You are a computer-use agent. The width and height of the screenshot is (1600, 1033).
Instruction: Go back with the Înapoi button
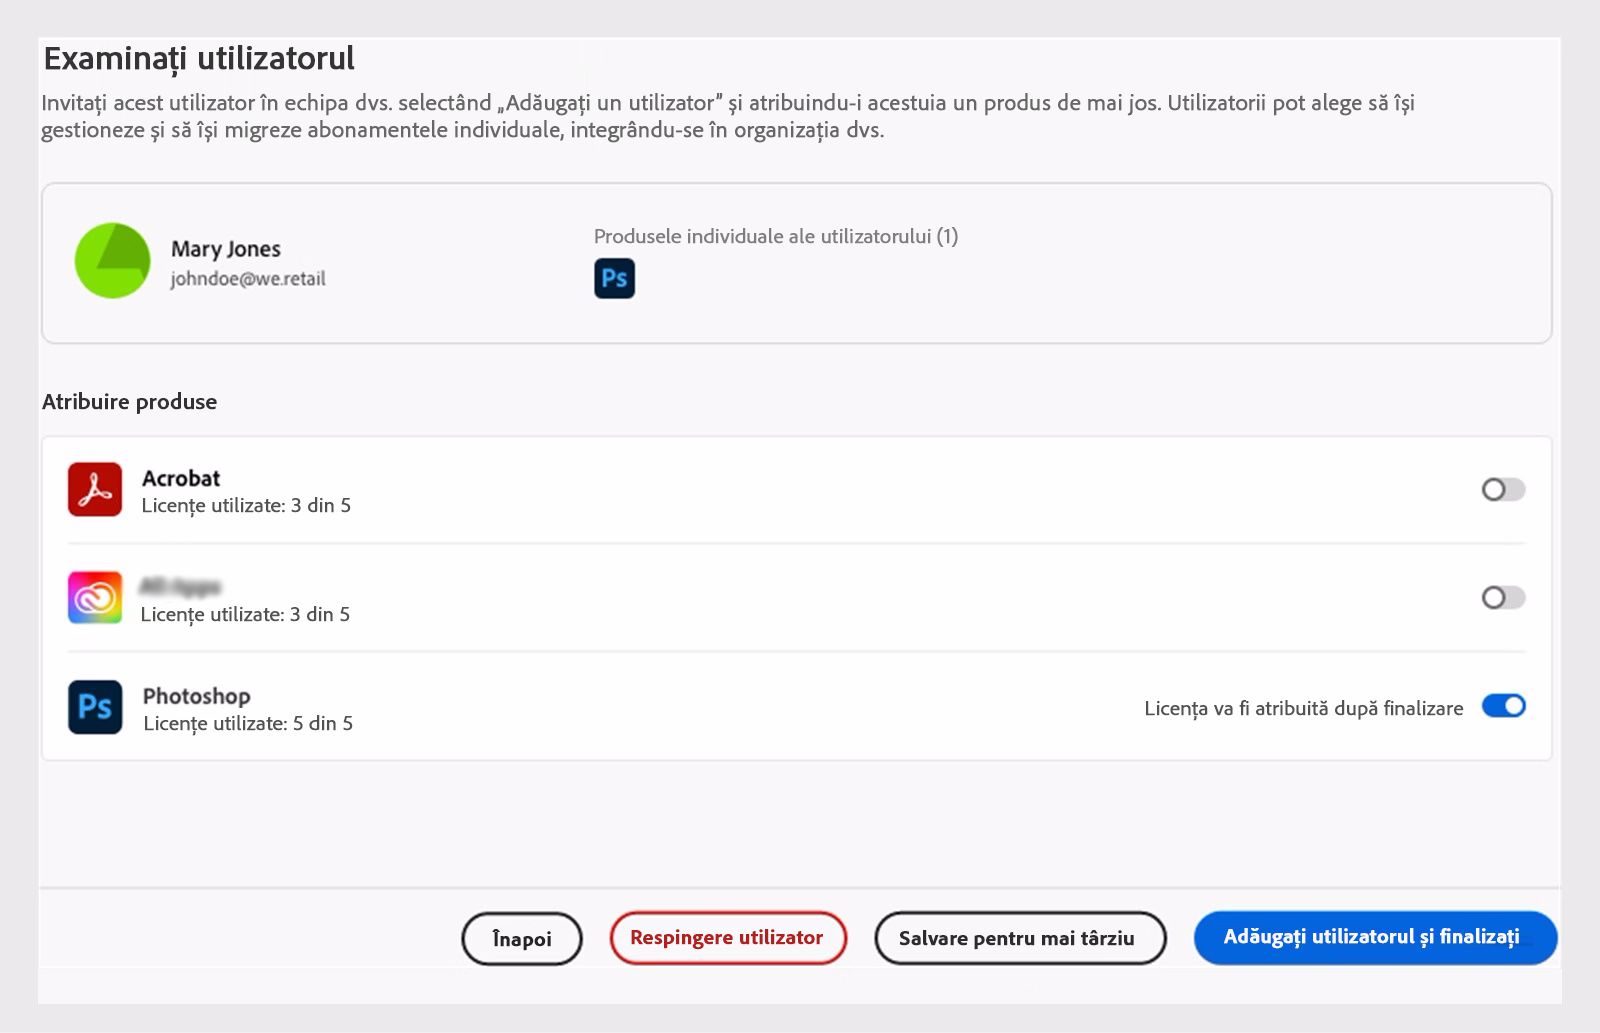point(521,938)
